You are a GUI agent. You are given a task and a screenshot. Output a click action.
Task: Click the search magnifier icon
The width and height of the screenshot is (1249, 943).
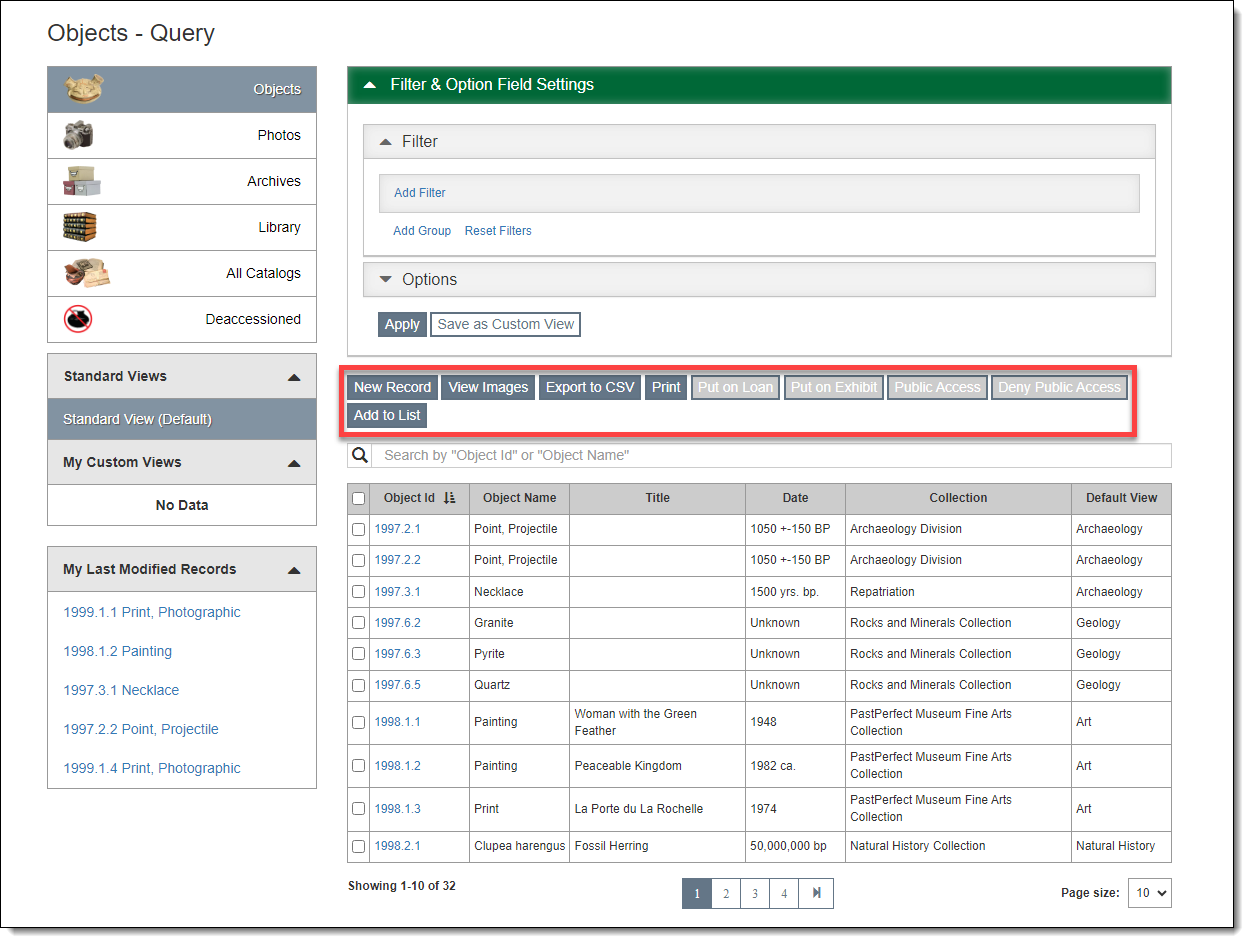tap(360, 455)
